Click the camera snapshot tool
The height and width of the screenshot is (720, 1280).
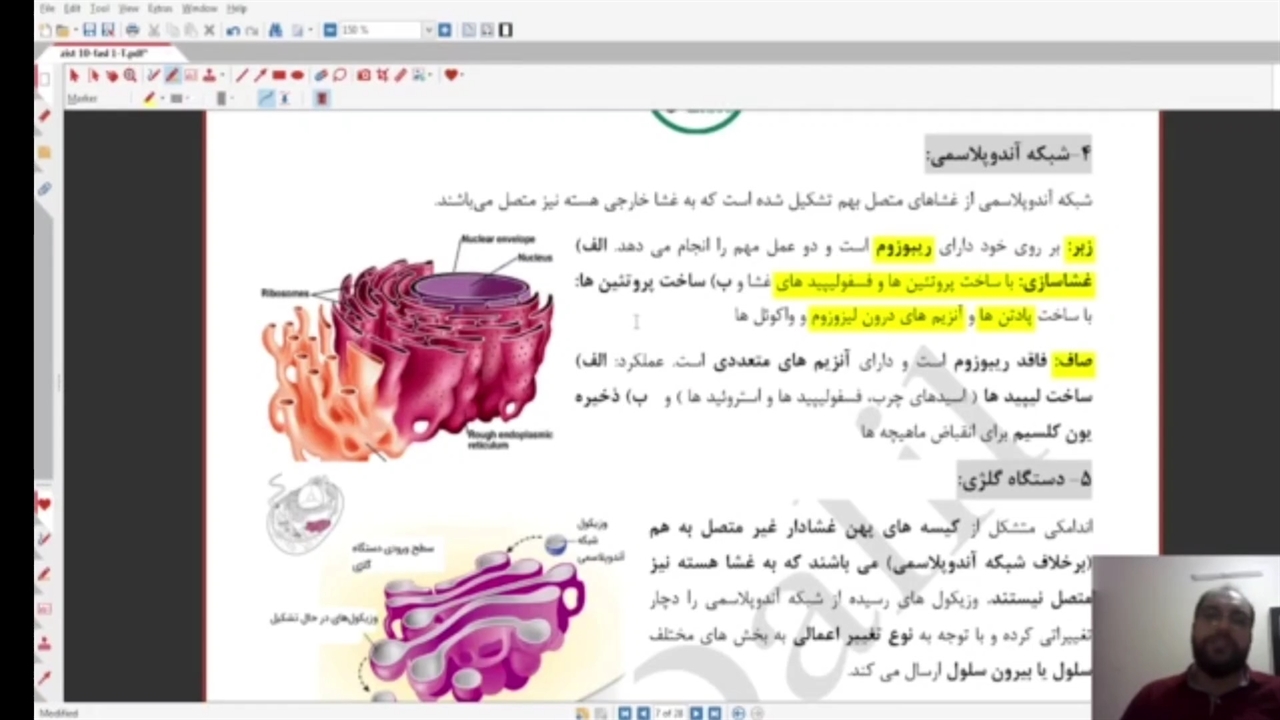point(364,76)
